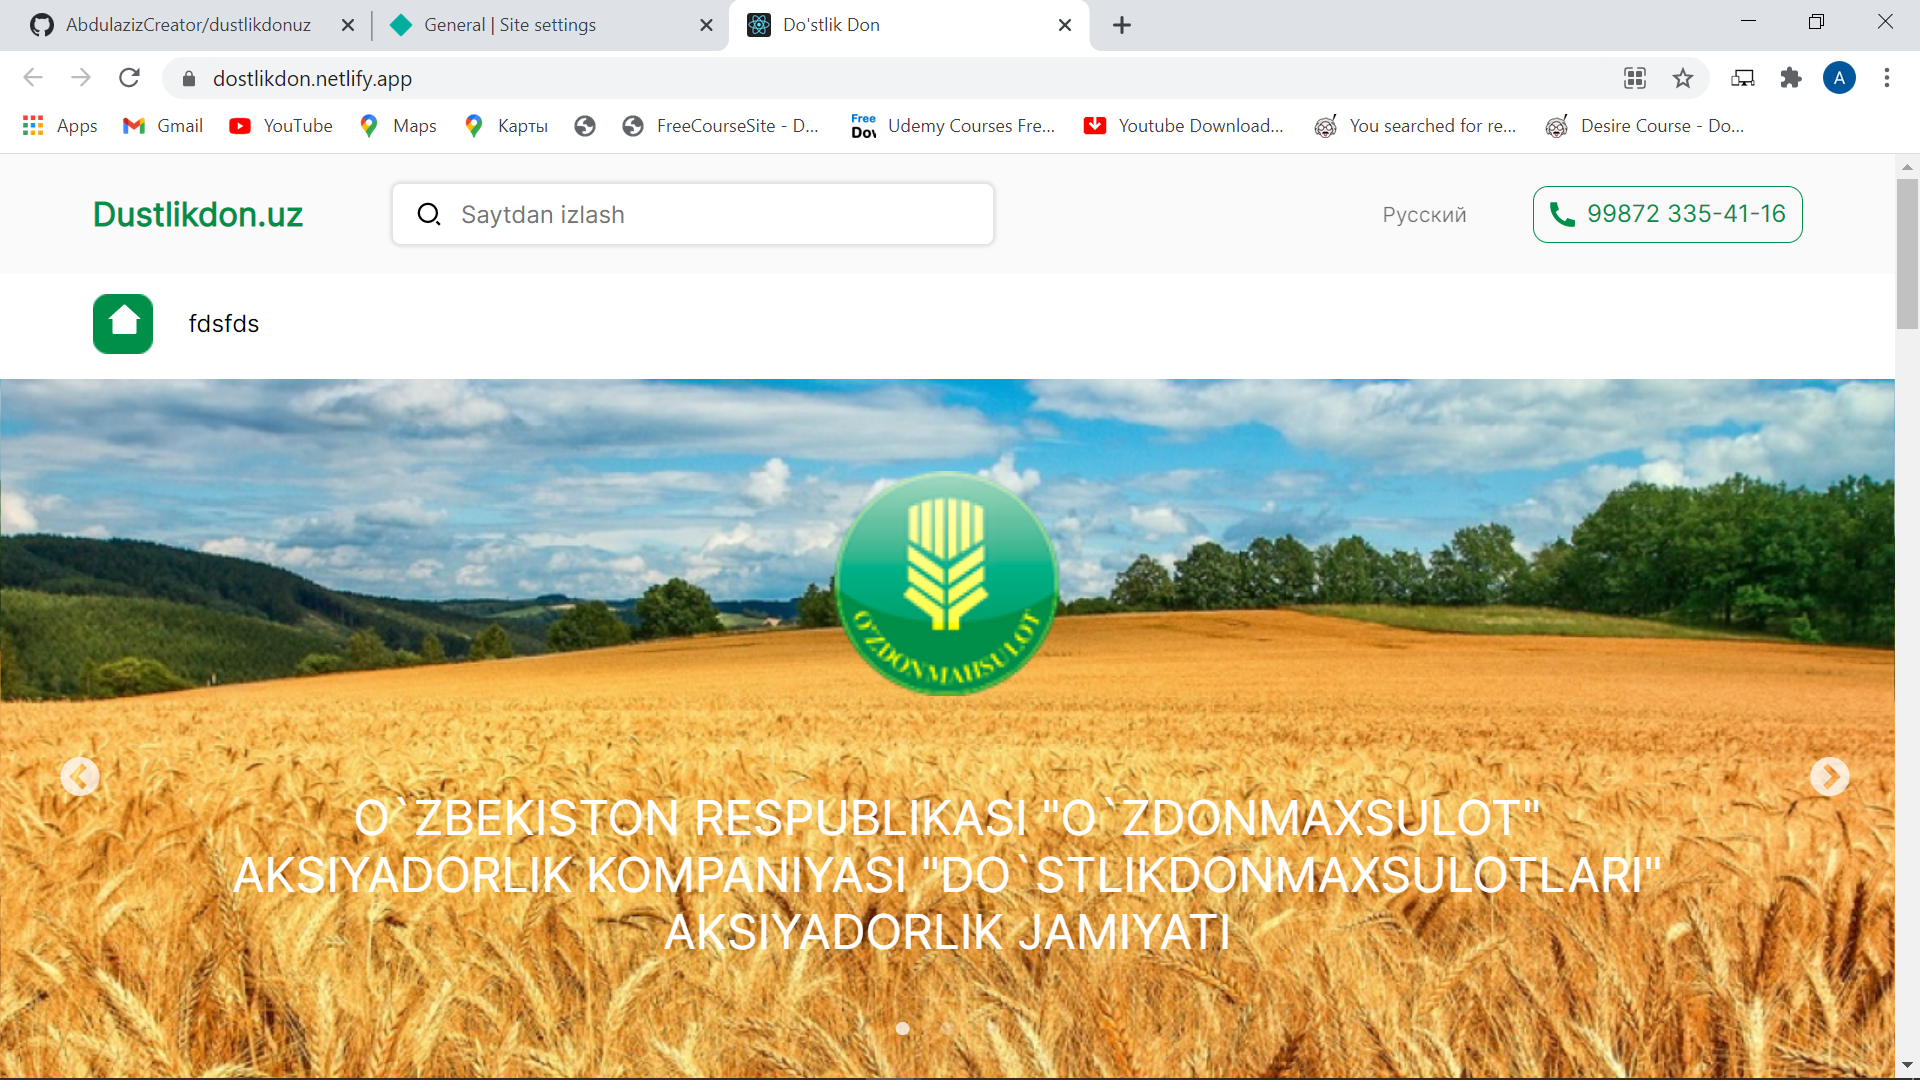Open Карты bookmark
This screenshot has height=1080, width=1920.
point(506,126)
